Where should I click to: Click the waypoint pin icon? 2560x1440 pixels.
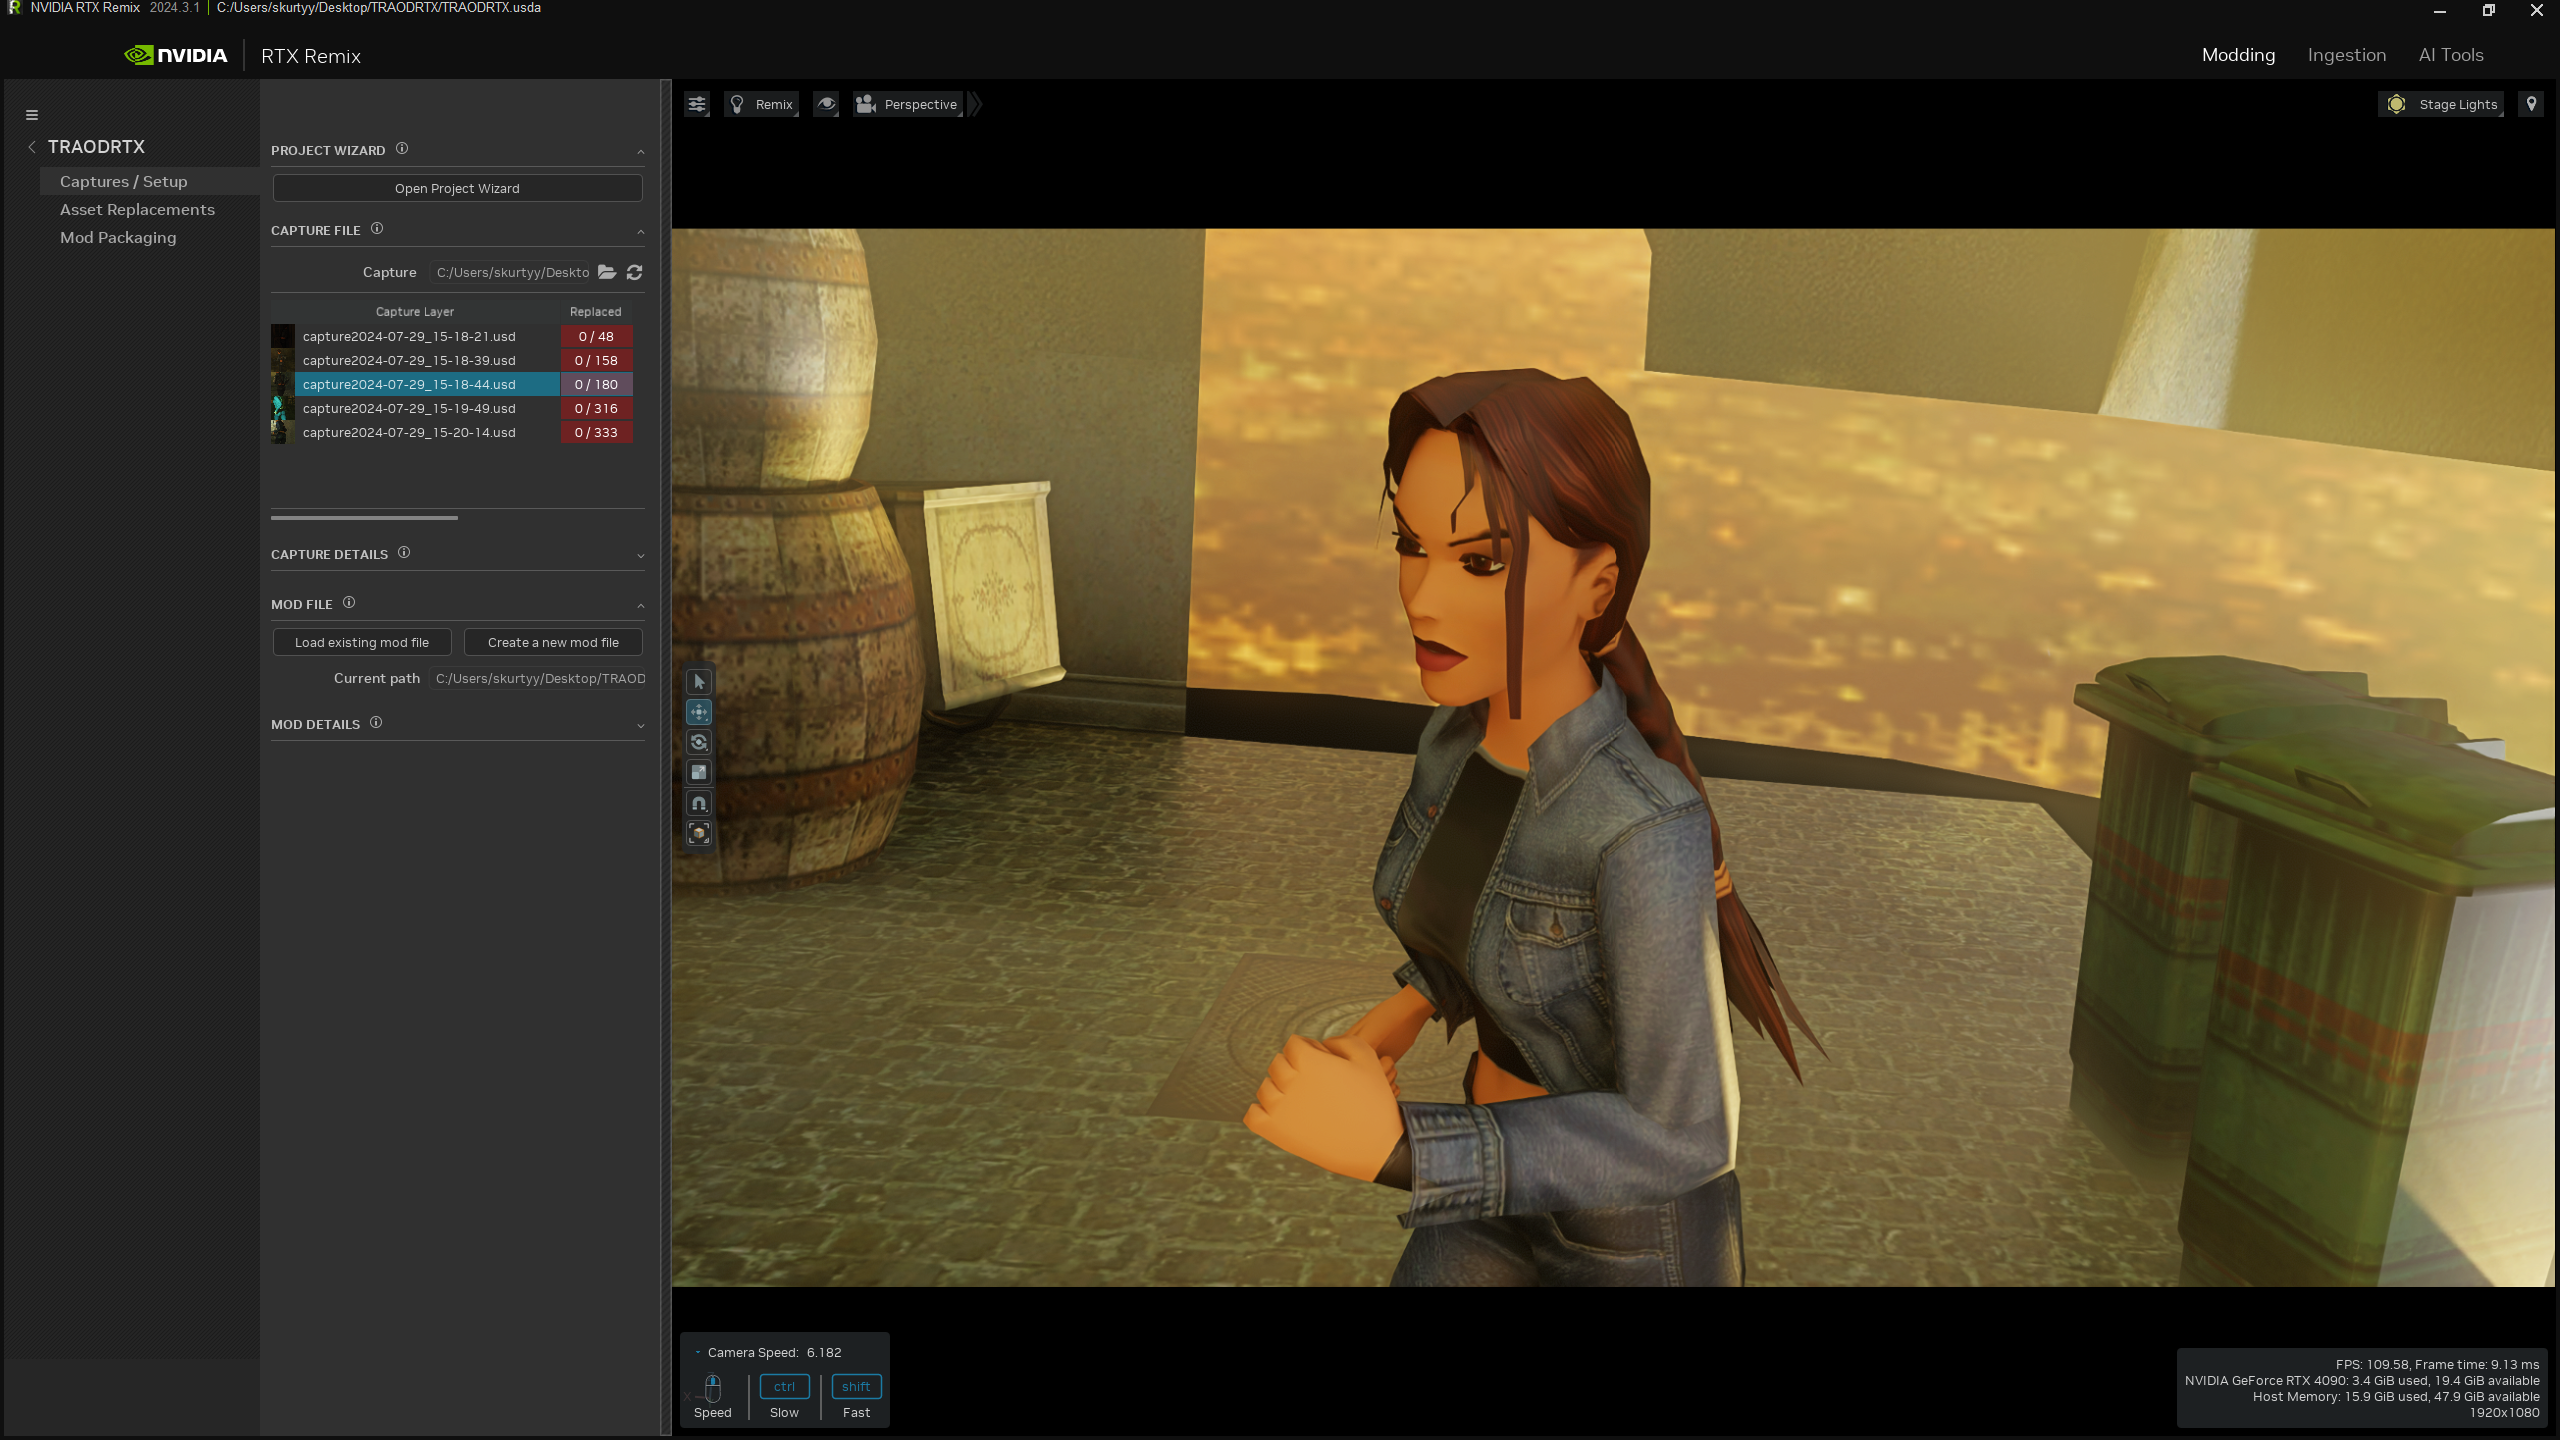[x=2531, y=104]
